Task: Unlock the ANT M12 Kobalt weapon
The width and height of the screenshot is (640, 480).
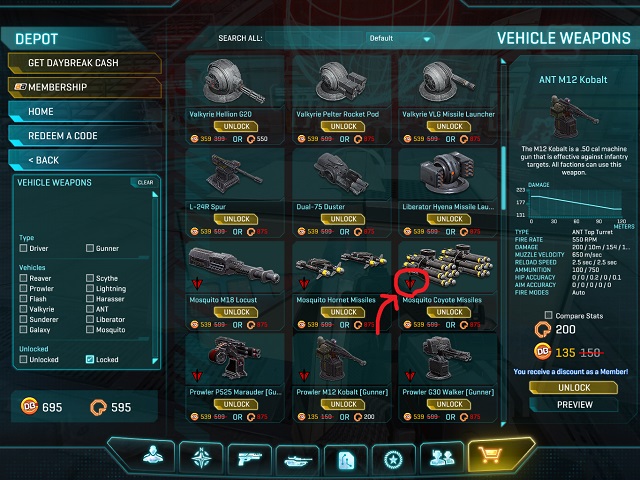Action: tap(573, 387)
